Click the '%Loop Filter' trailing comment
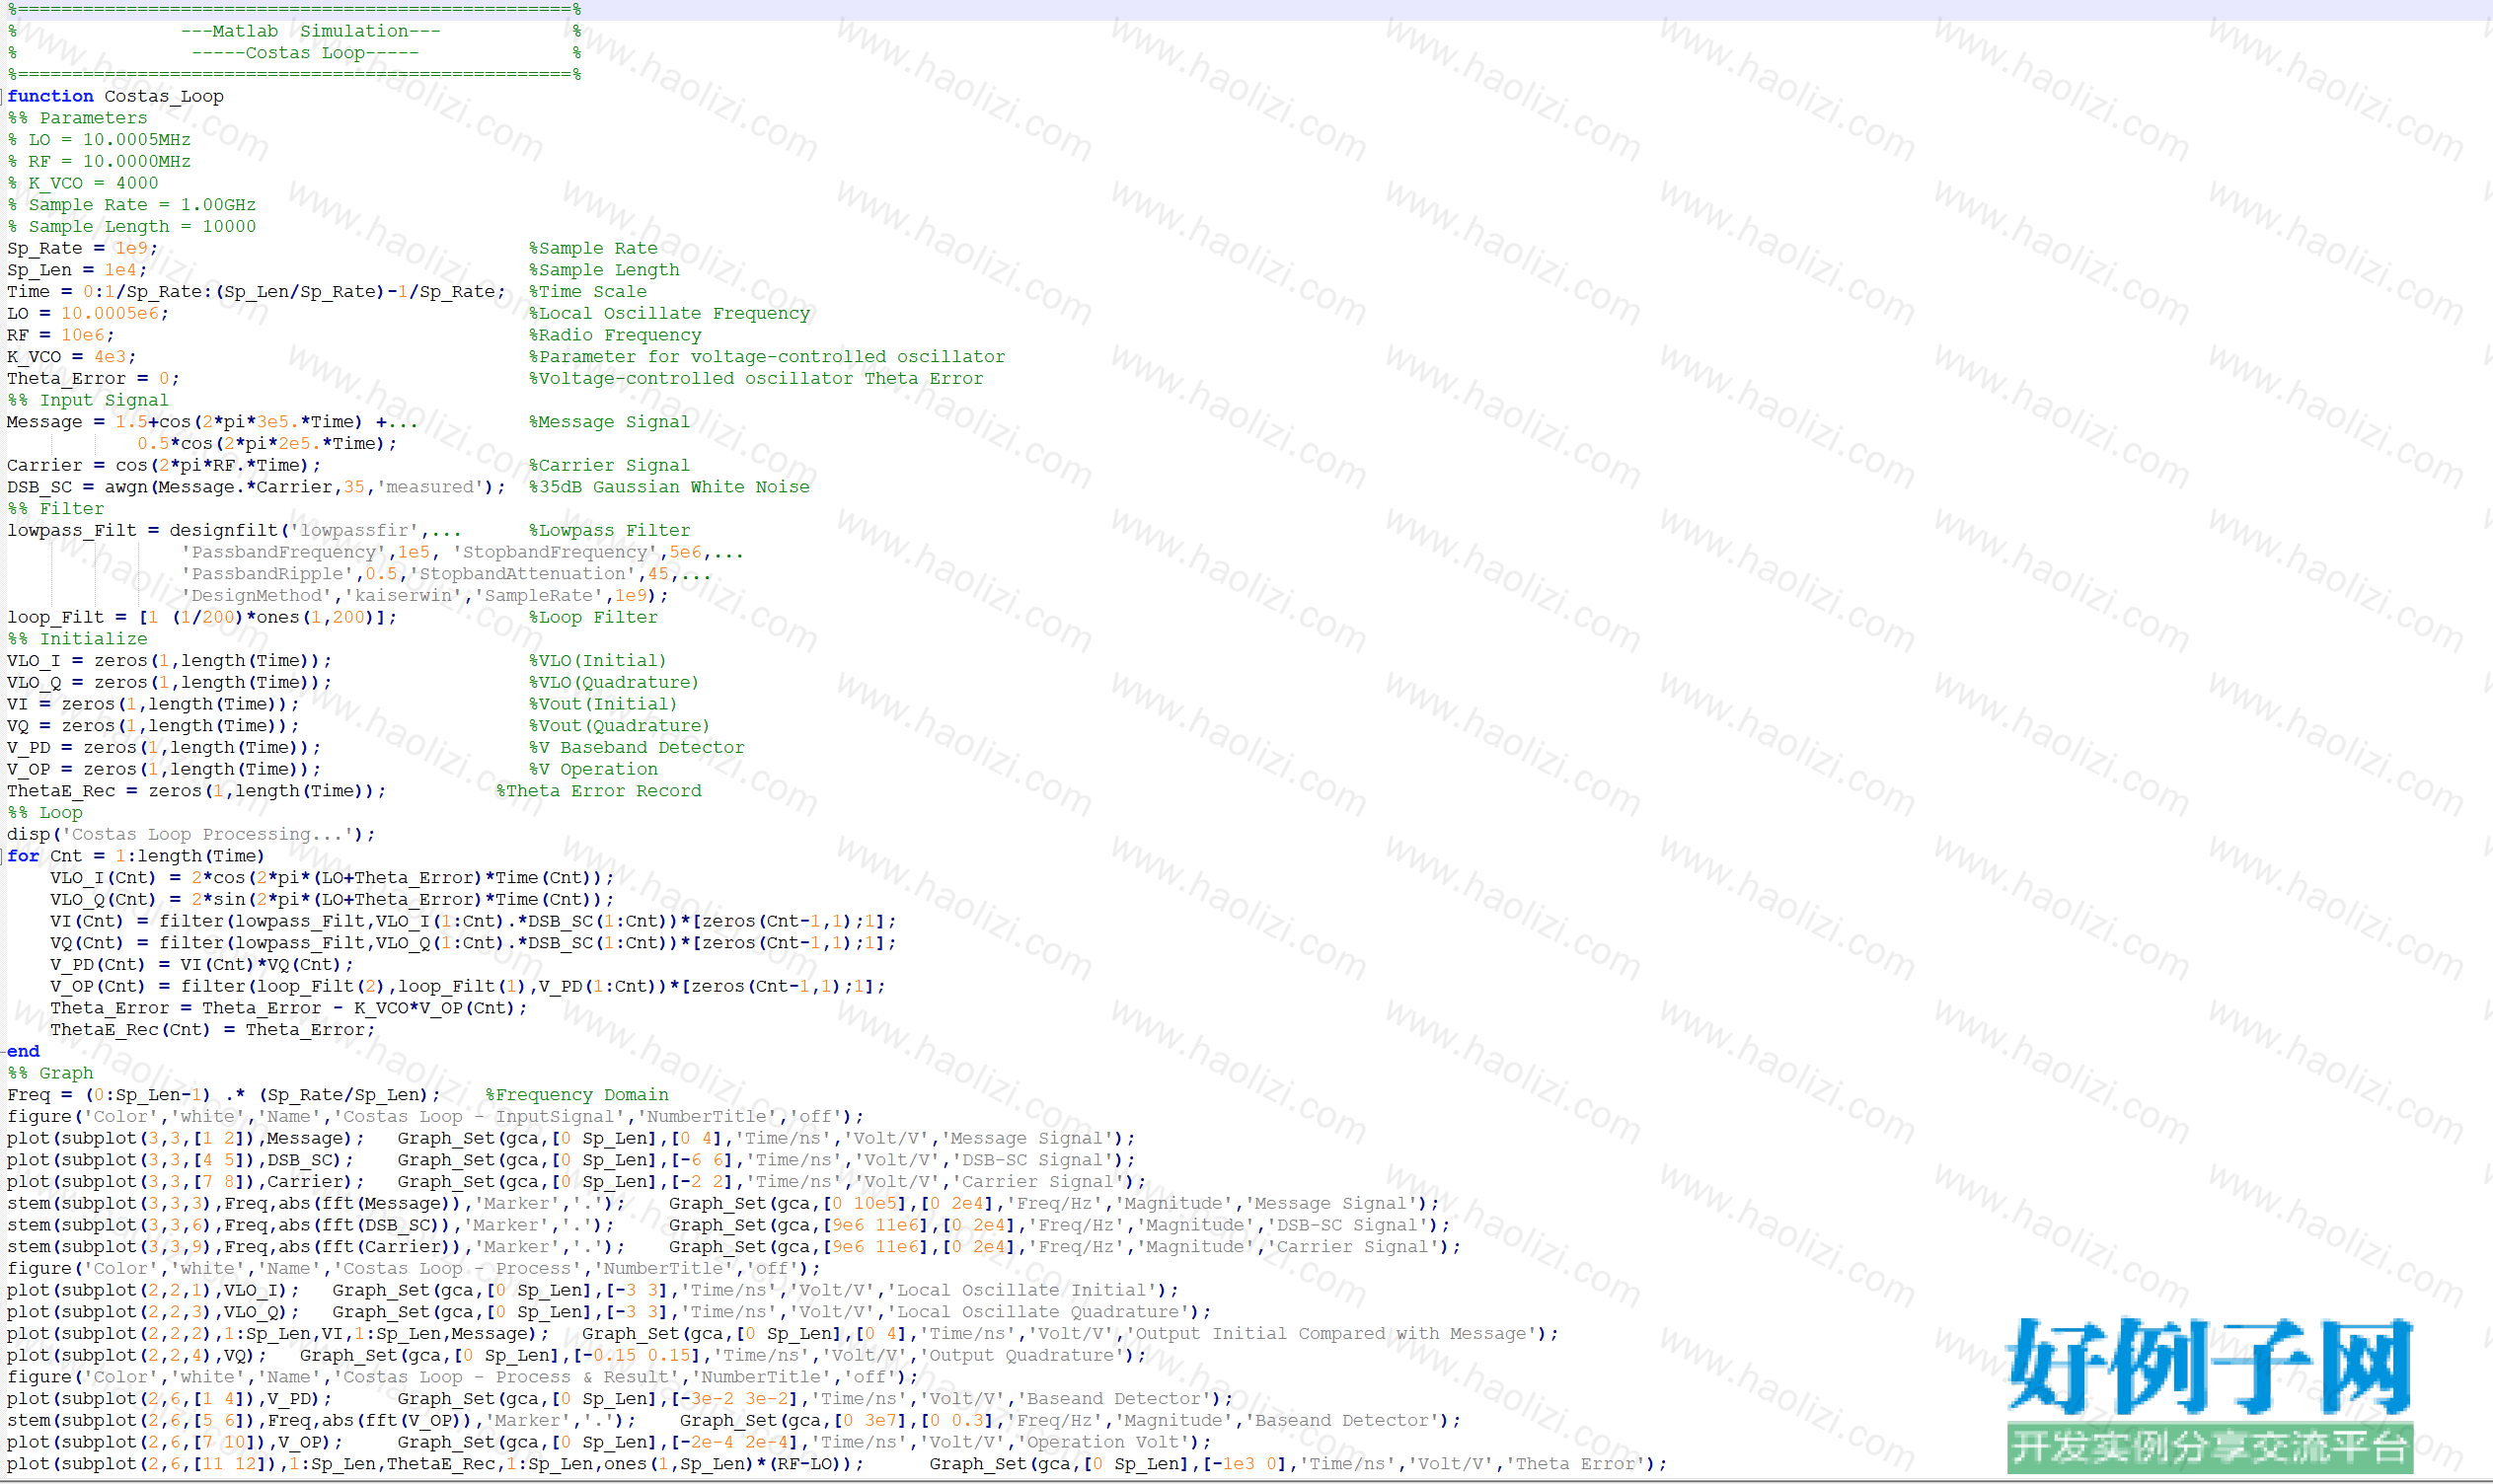Screen dimensions: 2493x1484 pos(594,618)
